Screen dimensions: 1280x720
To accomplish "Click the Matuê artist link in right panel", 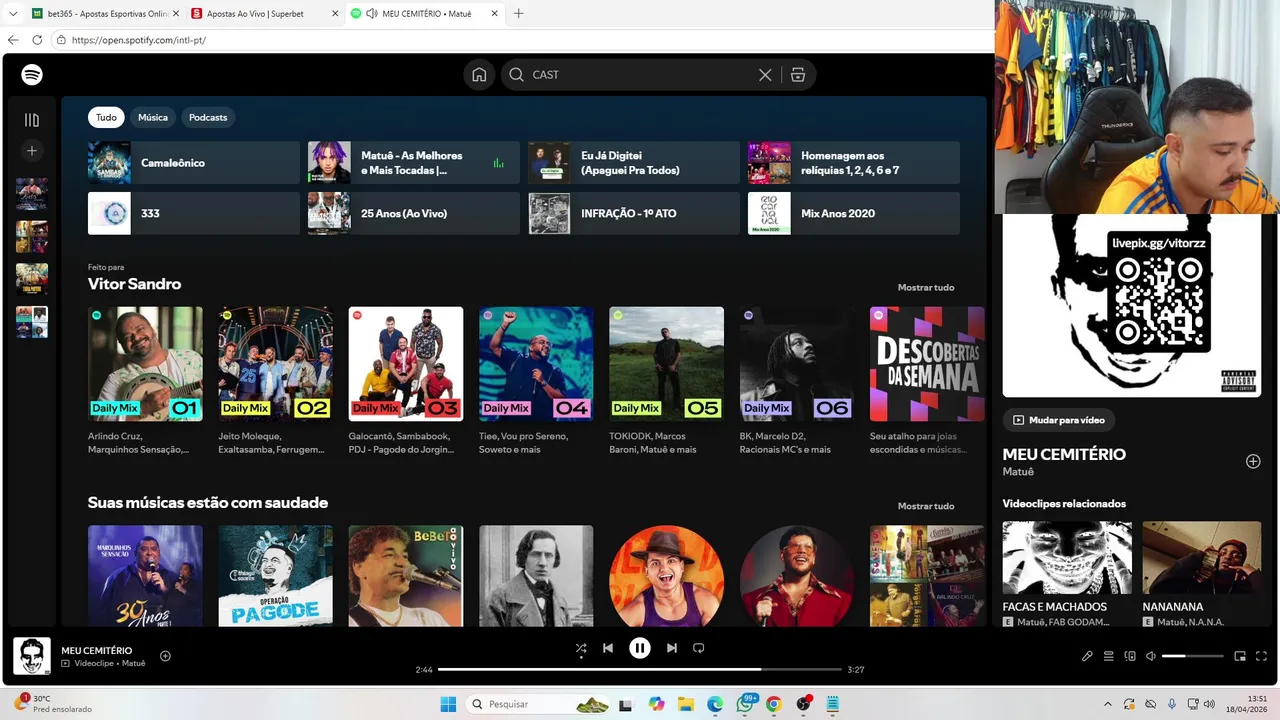I will click(x=1018, y=472).
